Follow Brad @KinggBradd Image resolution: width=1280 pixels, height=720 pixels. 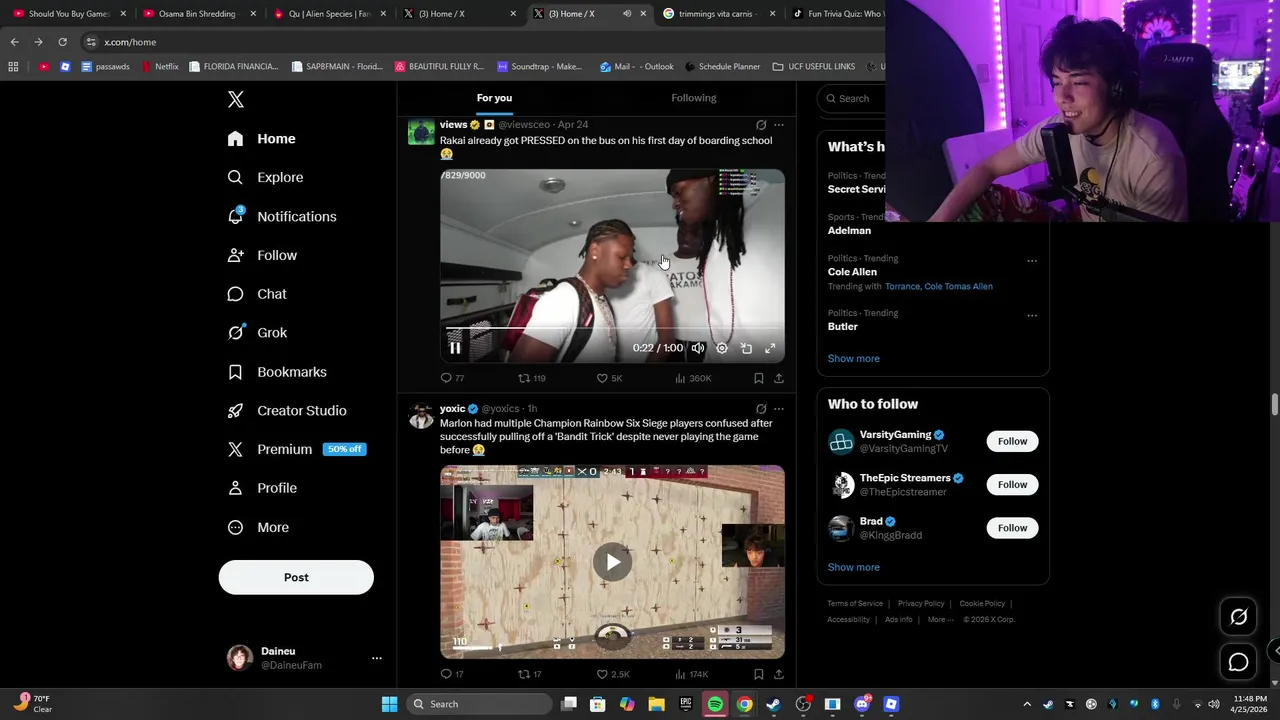click(1012, 528)
